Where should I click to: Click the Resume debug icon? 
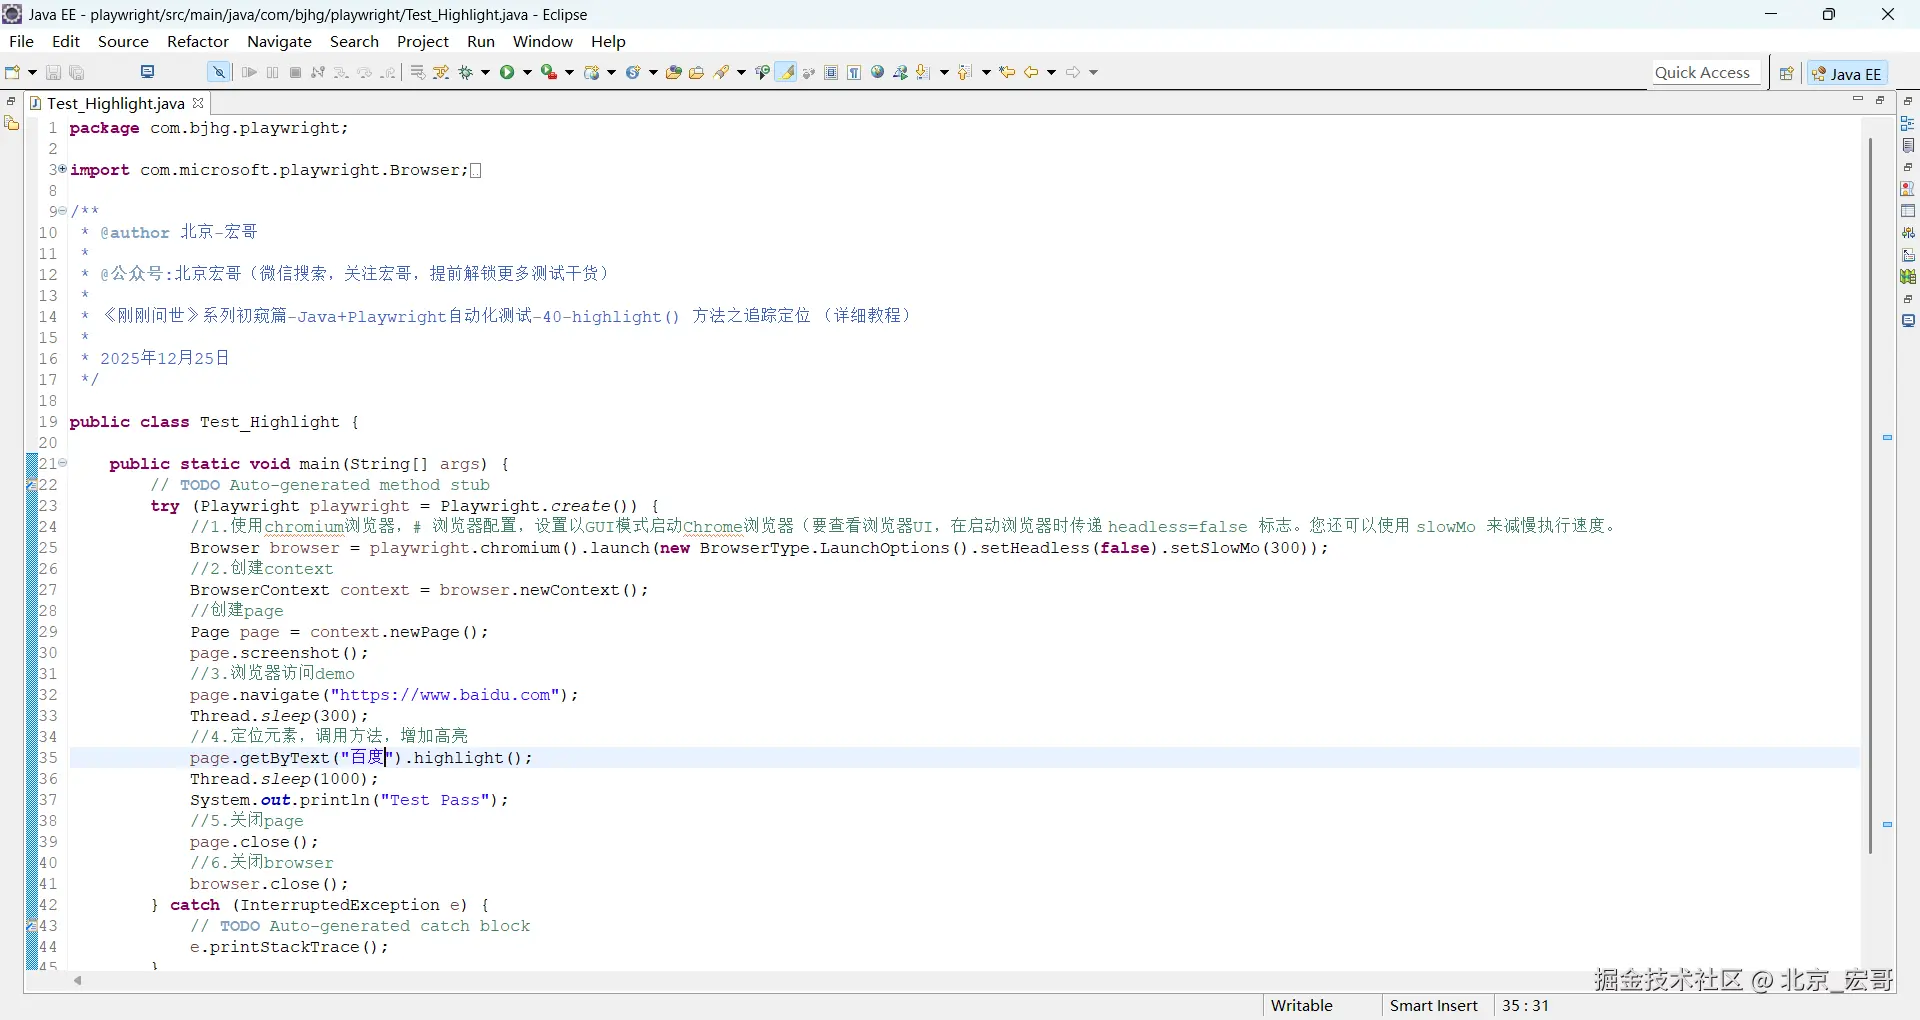pos(249,72)
